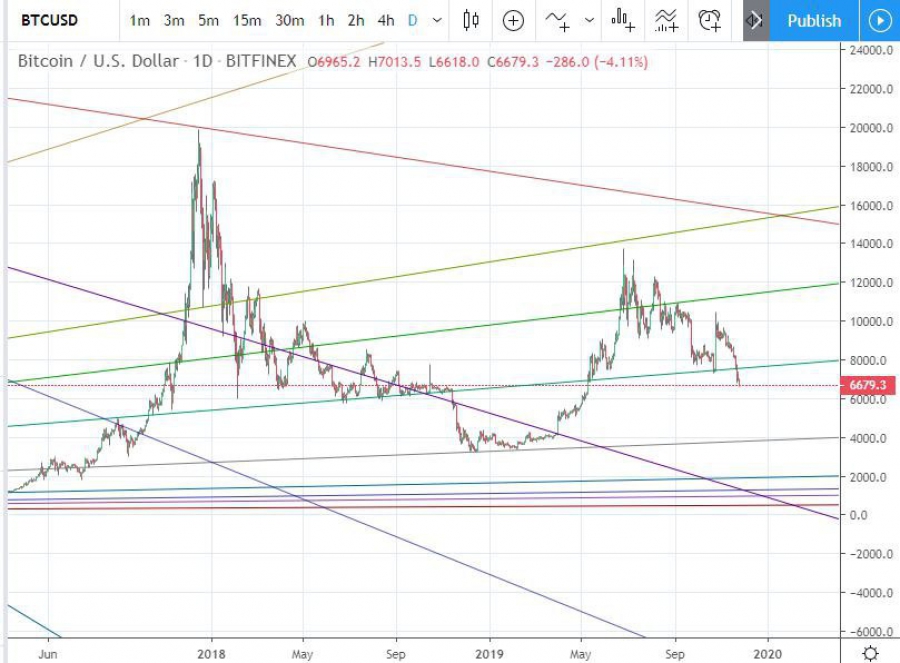Choose the 1m interval tab
Image resolution: width=900 pixels, height=663 pixels.
point(139,21)
